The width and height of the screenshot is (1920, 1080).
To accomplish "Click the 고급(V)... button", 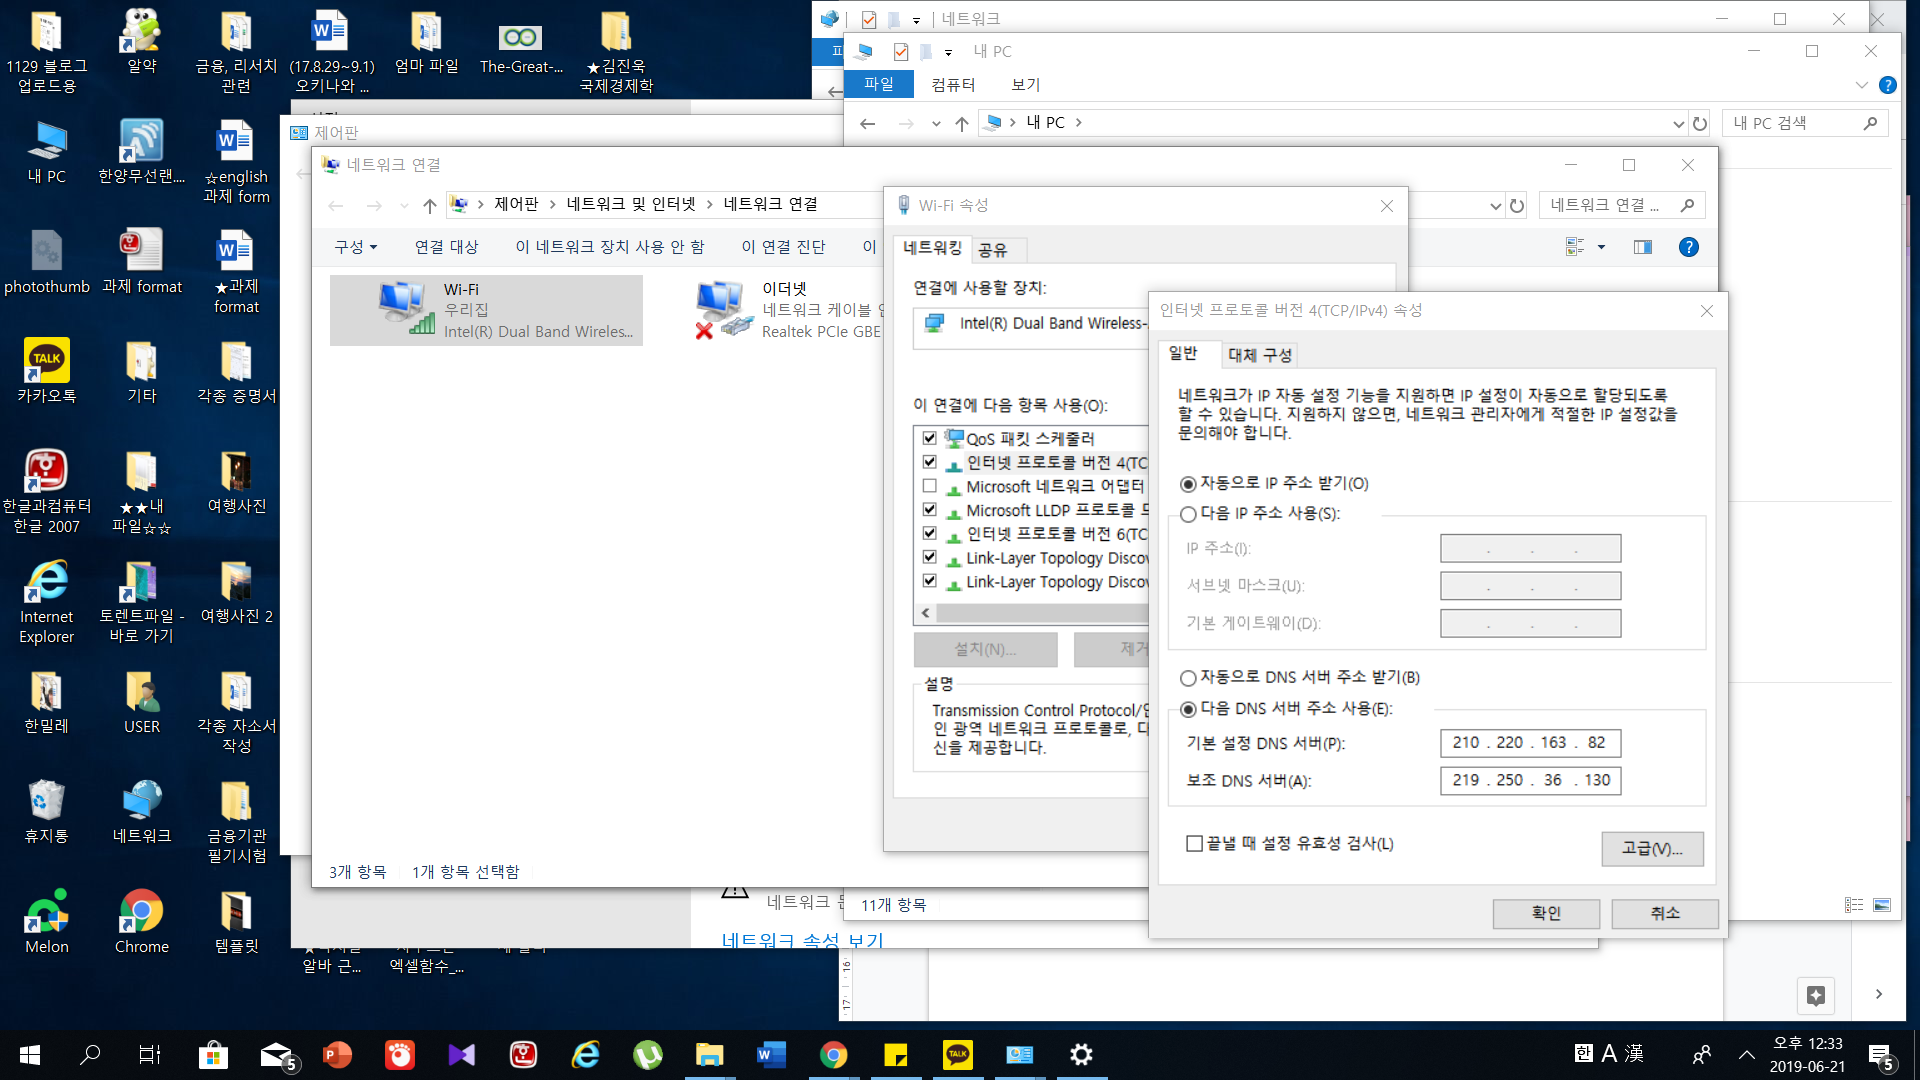I will (x=1651, y=849).
